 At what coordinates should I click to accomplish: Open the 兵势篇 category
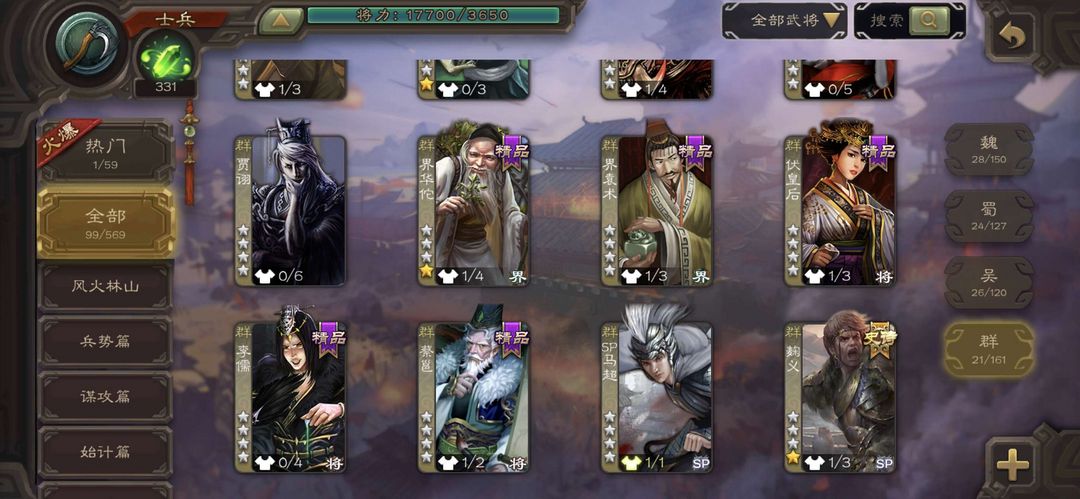point(105,341)
